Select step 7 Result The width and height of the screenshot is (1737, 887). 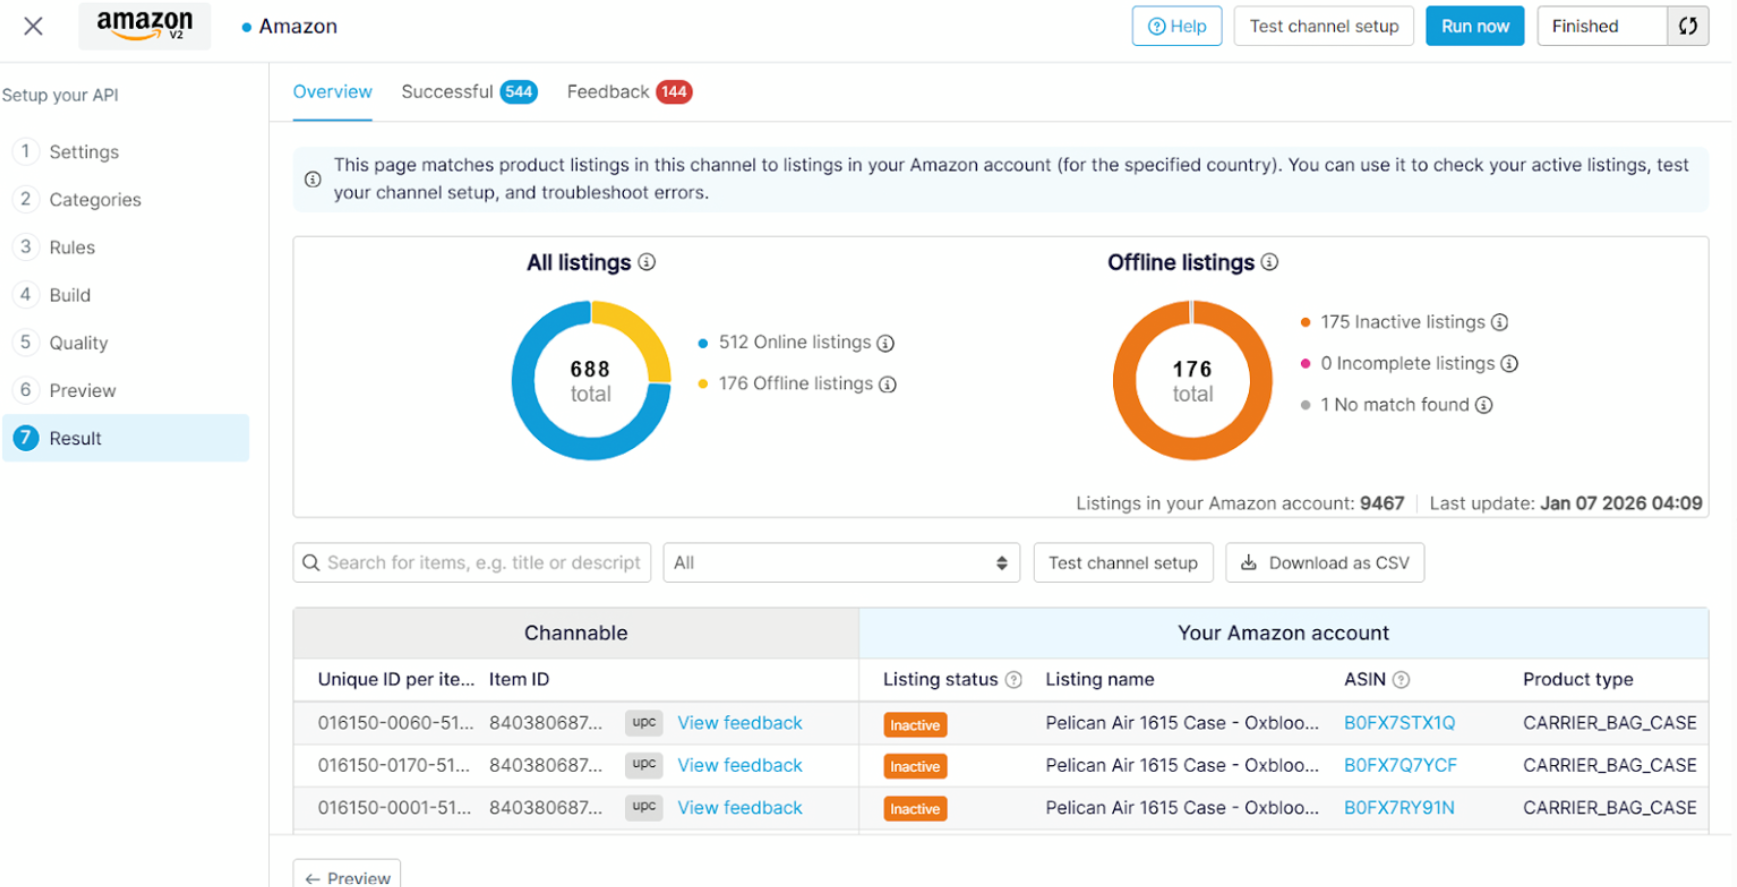[126, 438]
